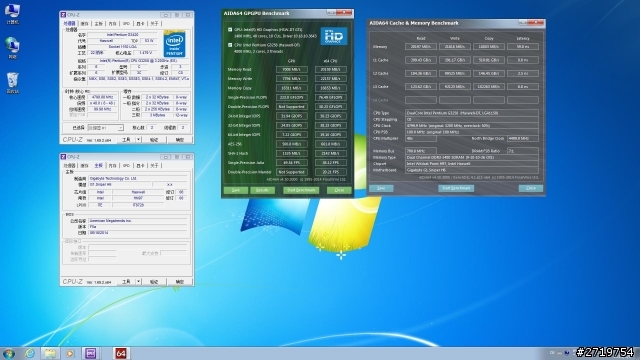This screenshot has width=640, height=360.
Task: Select the L3 Cache Latency value field
Action: (523, 87)
